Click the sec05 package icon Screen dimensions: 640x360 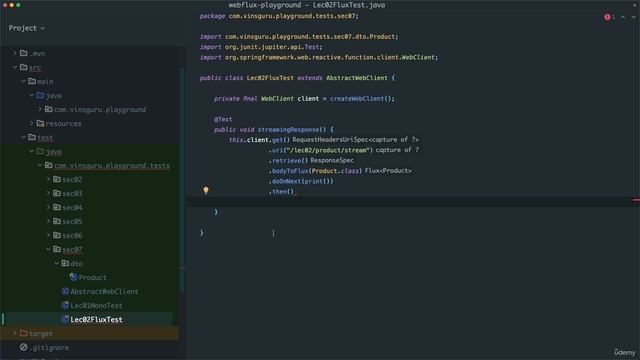57,221
